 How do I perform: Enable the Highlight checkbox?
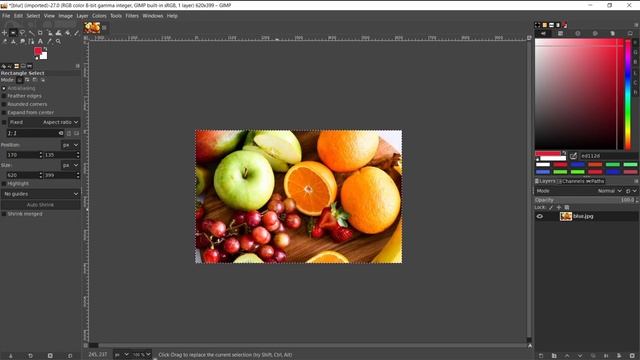(4, 184)
